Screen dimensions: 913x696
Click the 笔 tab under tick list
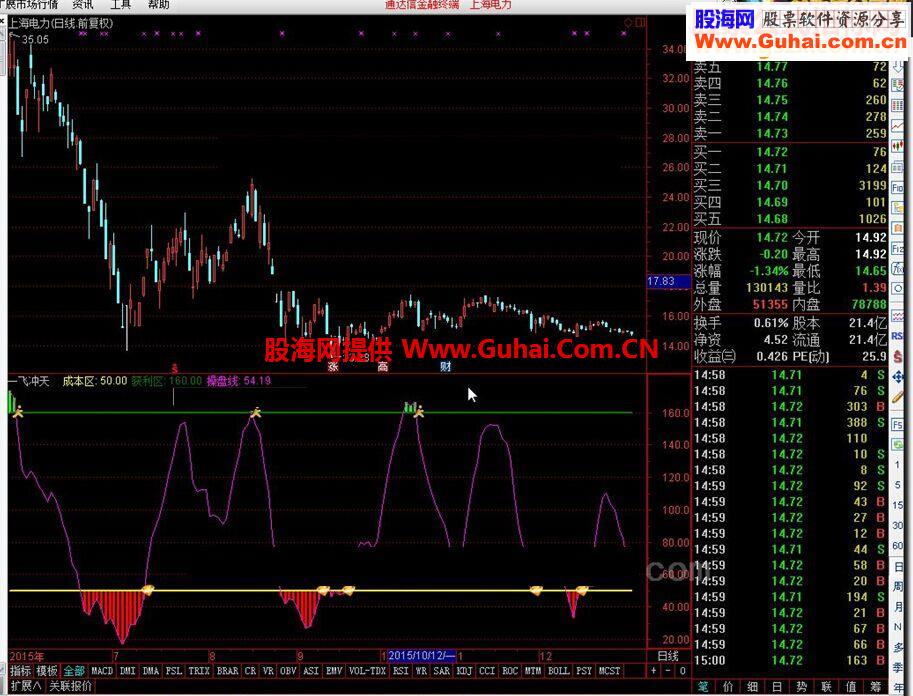[703, 687]
